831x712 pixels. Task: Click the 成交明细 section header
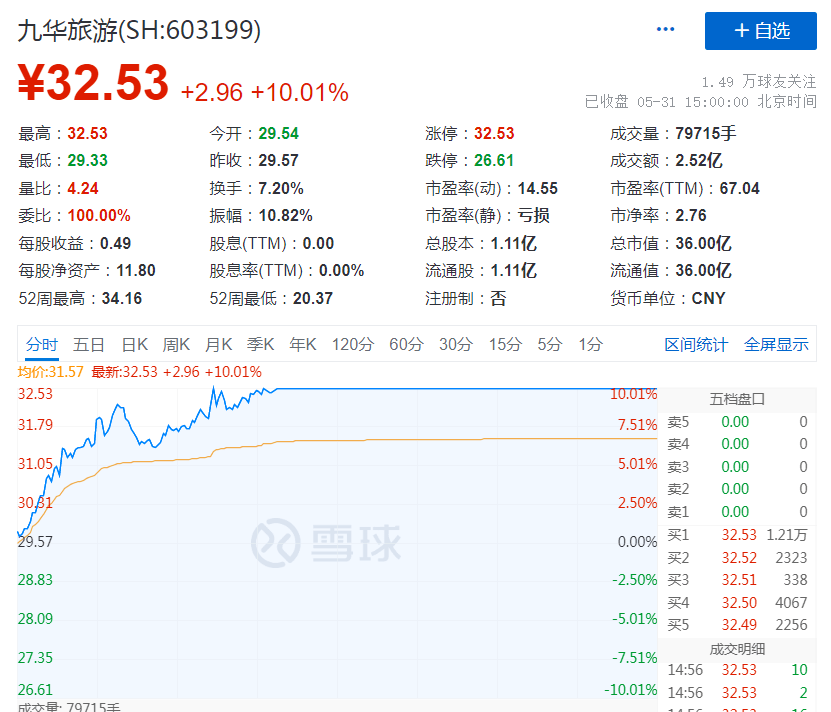pyautogui.click(x=737, y=649)
